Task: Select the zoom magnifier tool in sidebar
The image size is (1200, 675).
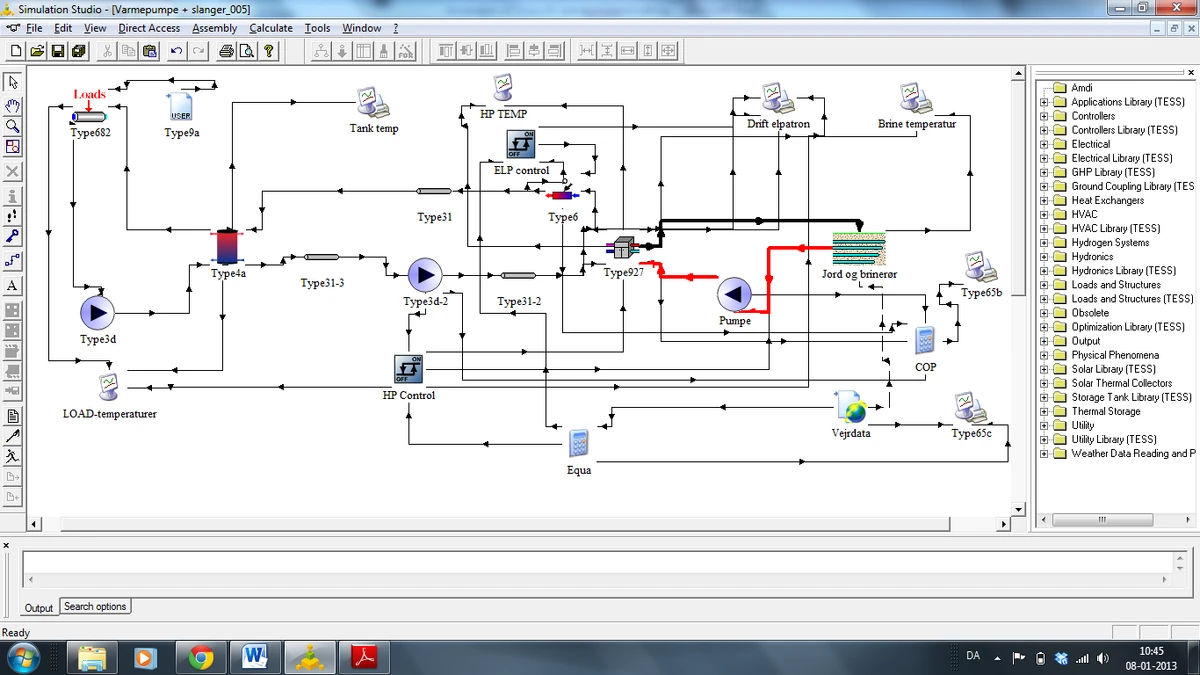Action: [x=13, y=126]
